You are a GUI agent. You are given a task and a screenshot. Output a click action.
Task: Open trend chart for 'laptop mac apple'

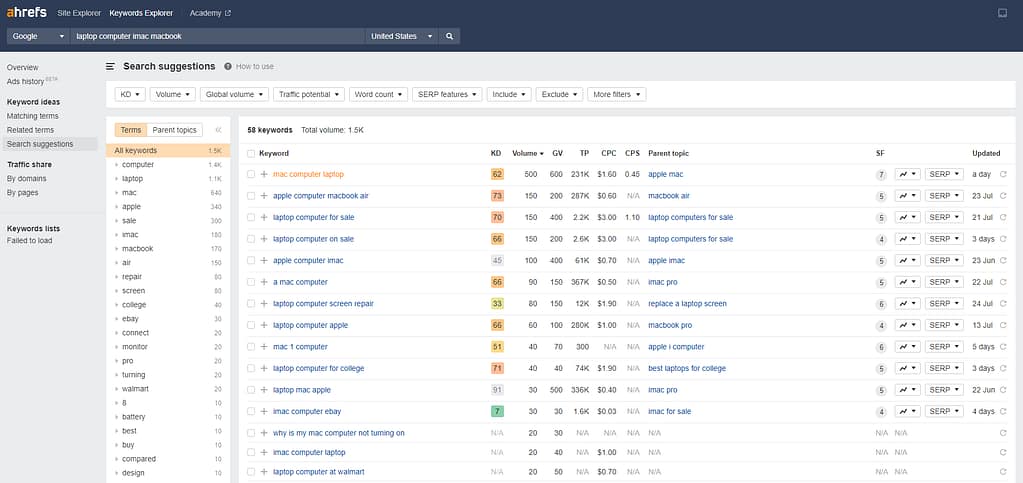click(x=908, y=390)
